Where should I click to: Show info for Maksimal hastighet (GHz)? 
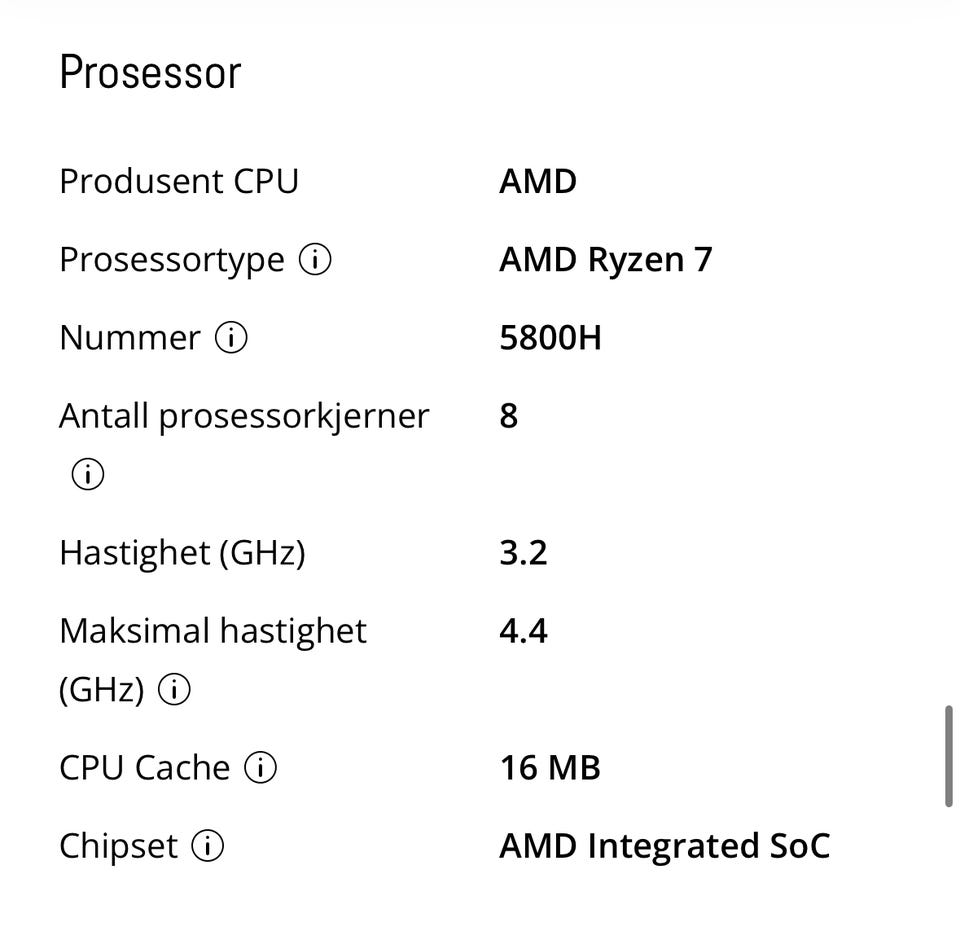pos(175,690)
